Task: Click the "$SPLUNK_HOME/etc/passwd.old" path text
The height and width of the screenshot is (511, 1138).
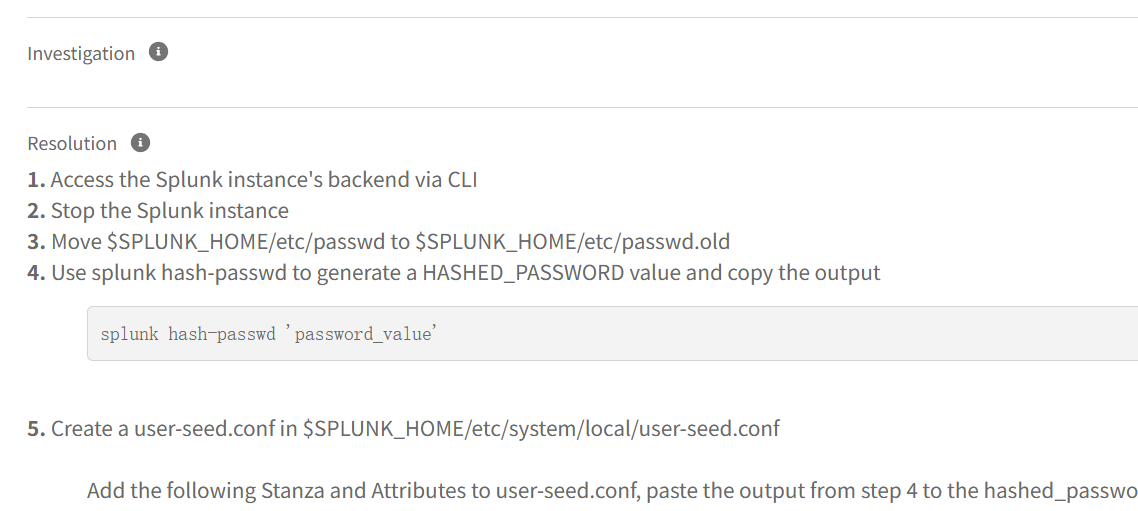Action: 572,242
